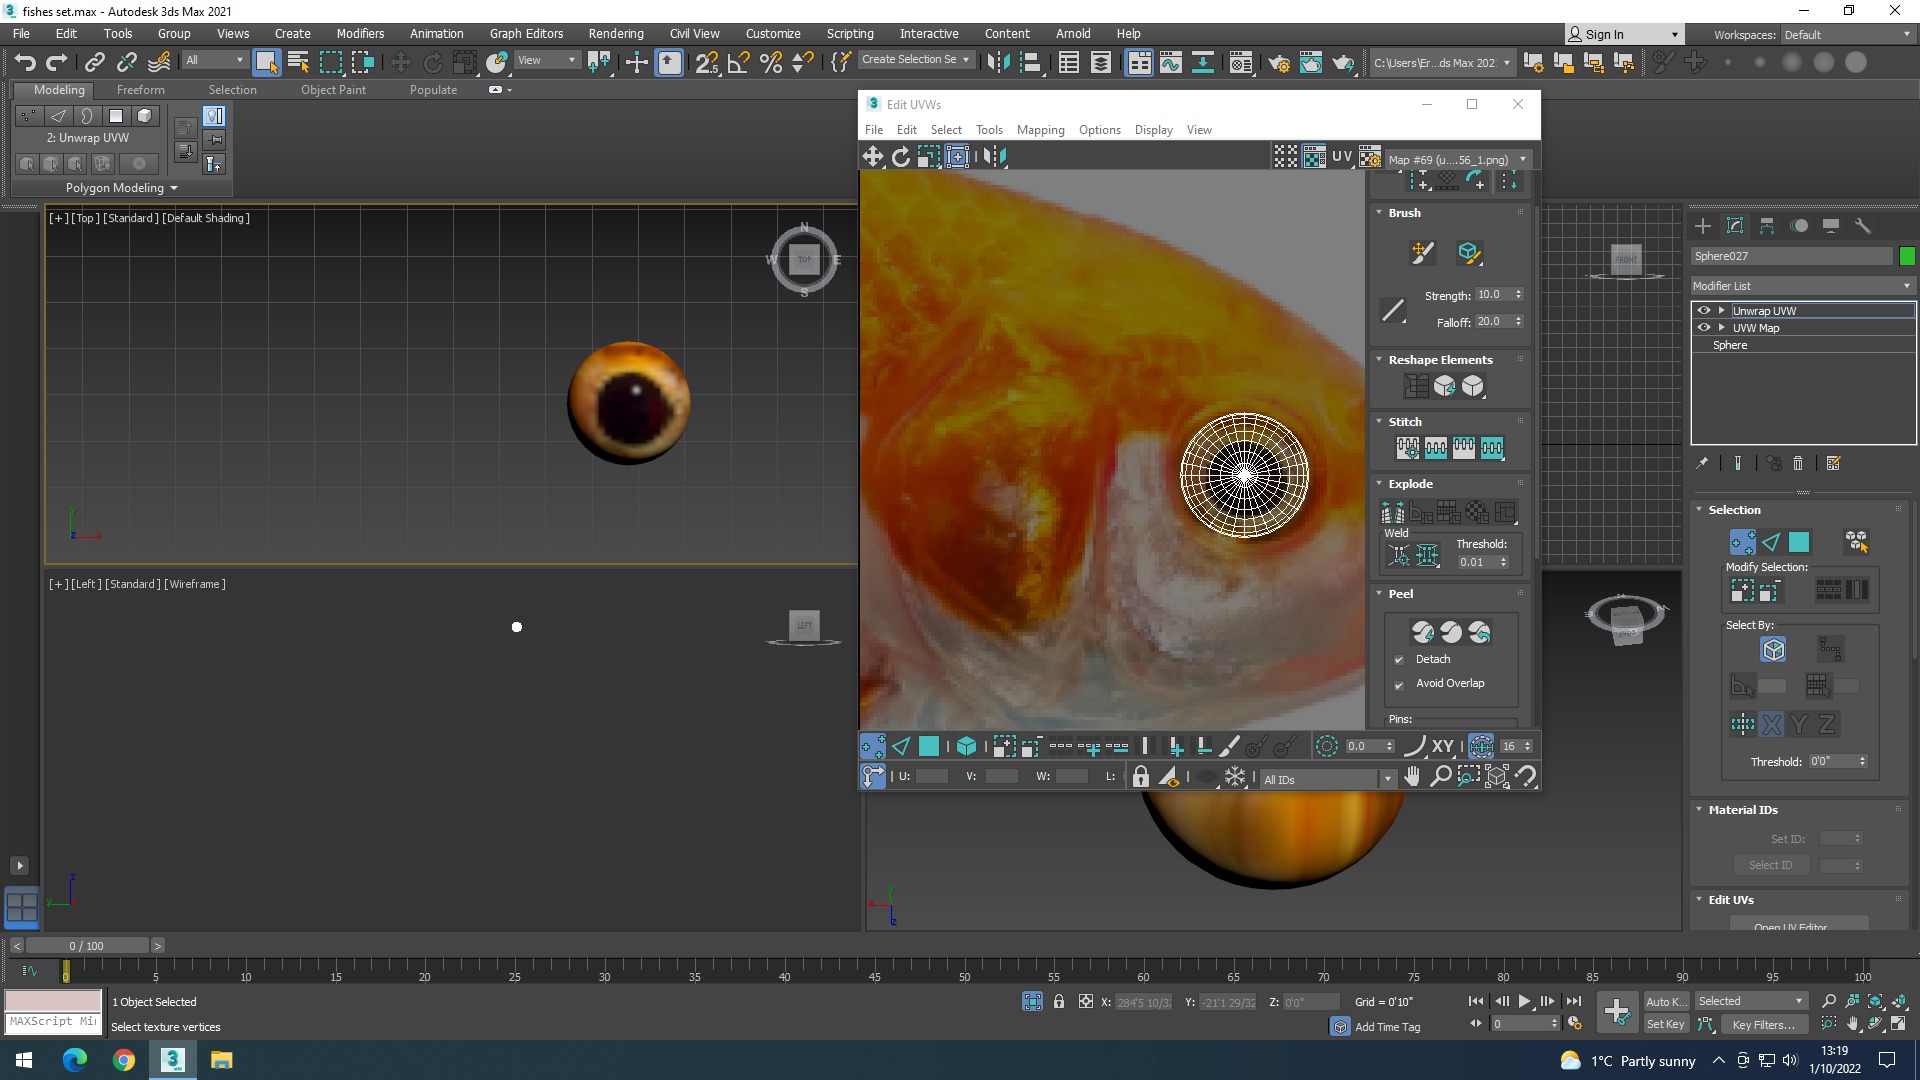Click Reset Peel icon

click(1479, 632)
